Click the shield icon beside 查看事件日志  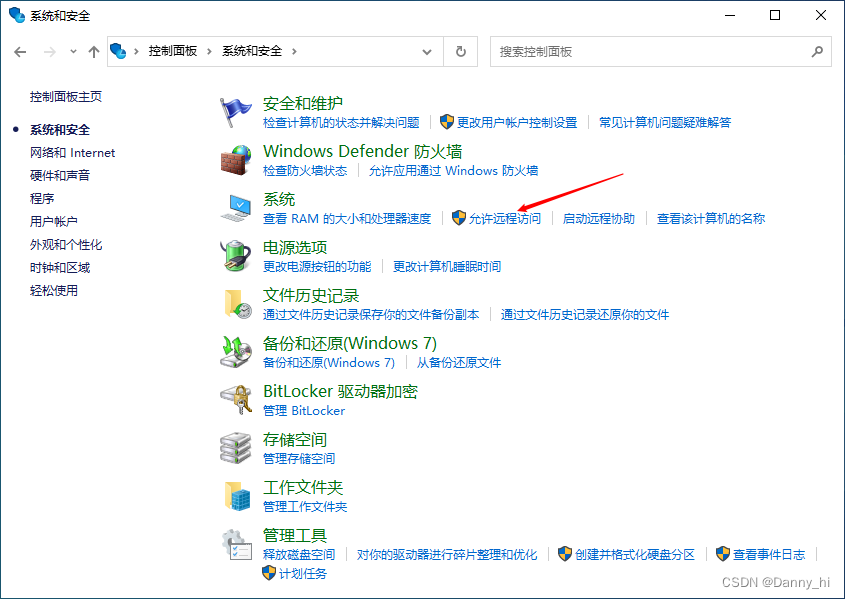[x=723, y=554]
